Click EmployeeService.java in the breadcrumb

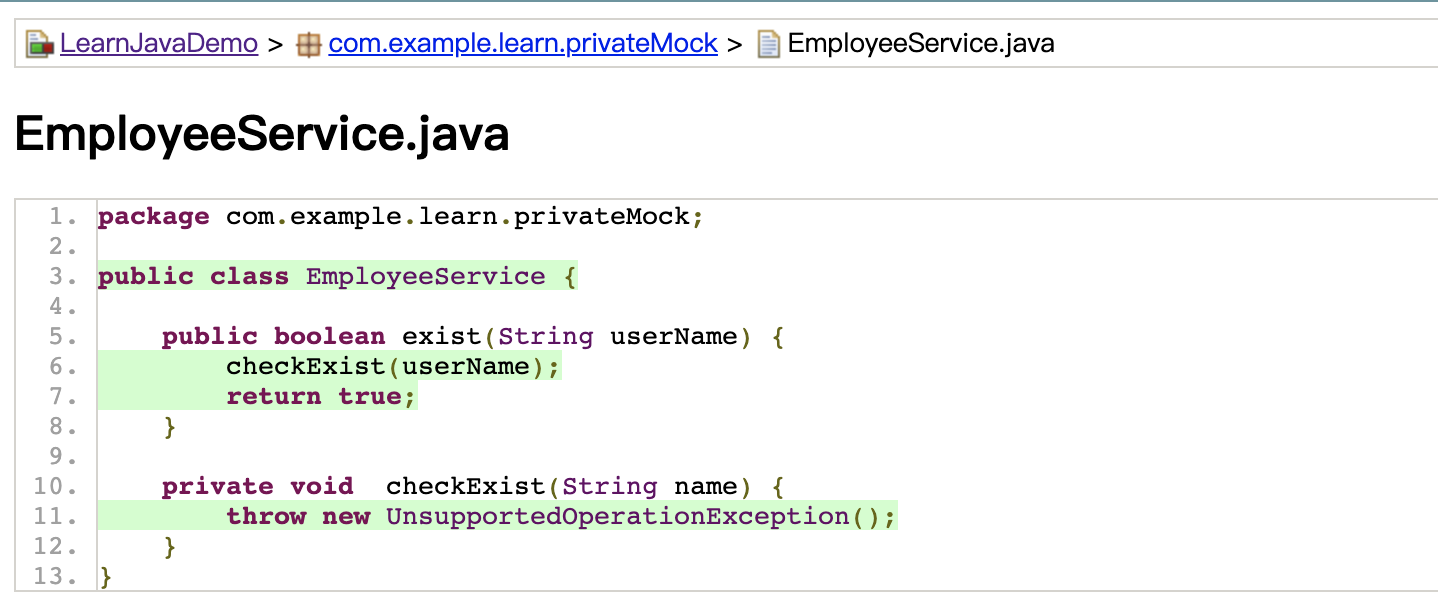[x=921, y=44]
